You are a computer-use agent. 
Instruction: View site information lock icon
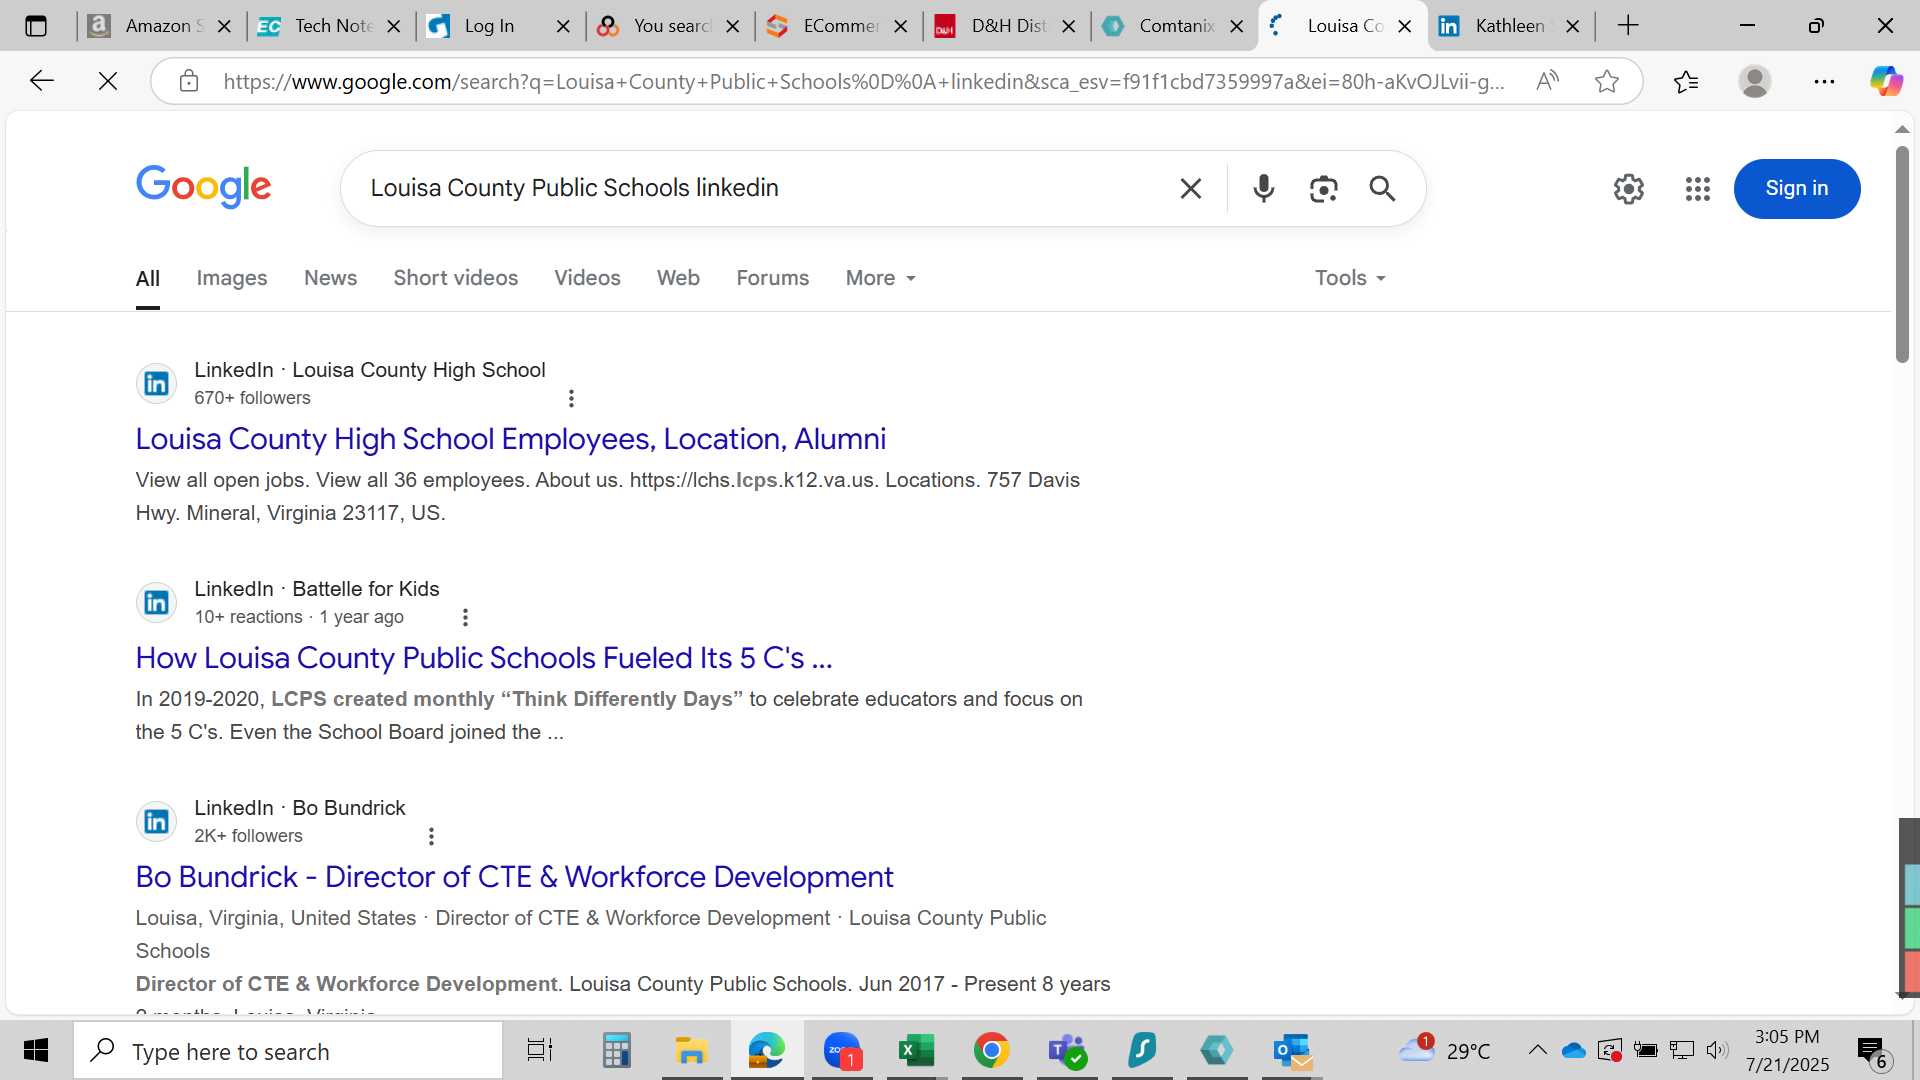189,81
